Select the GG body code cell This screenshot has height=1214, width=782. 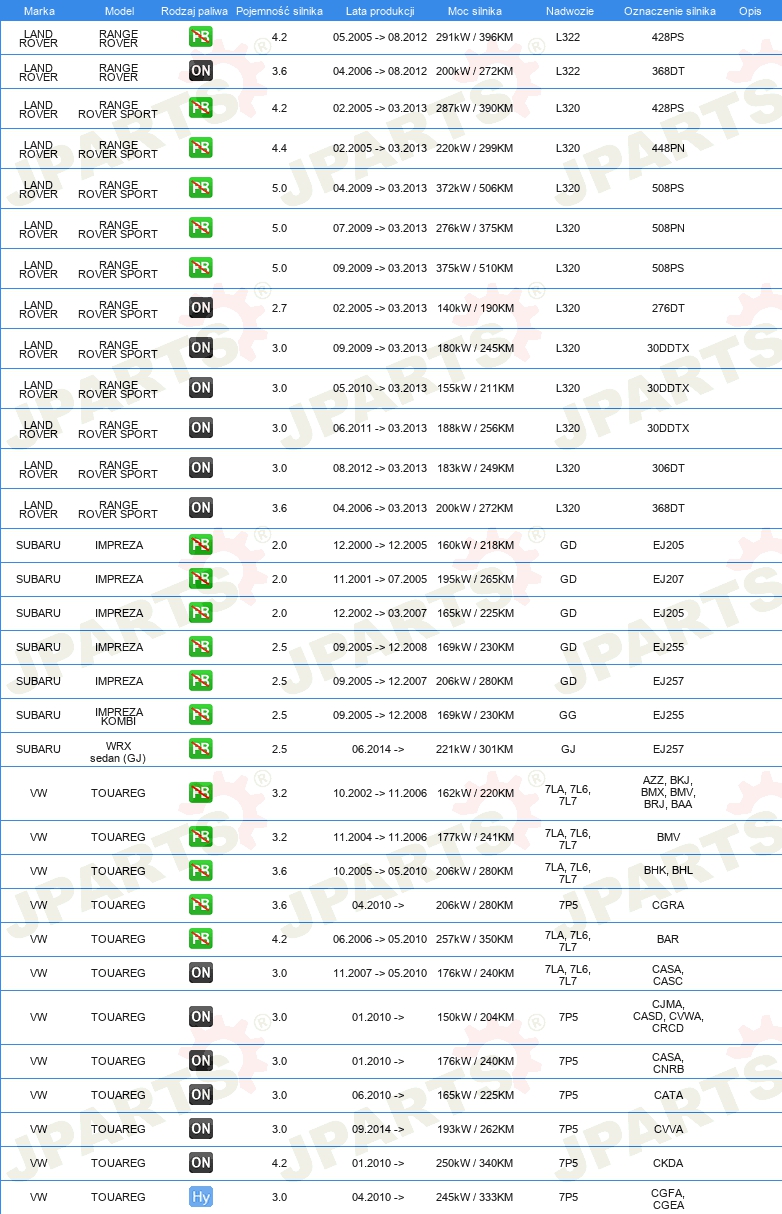(568, 715)
